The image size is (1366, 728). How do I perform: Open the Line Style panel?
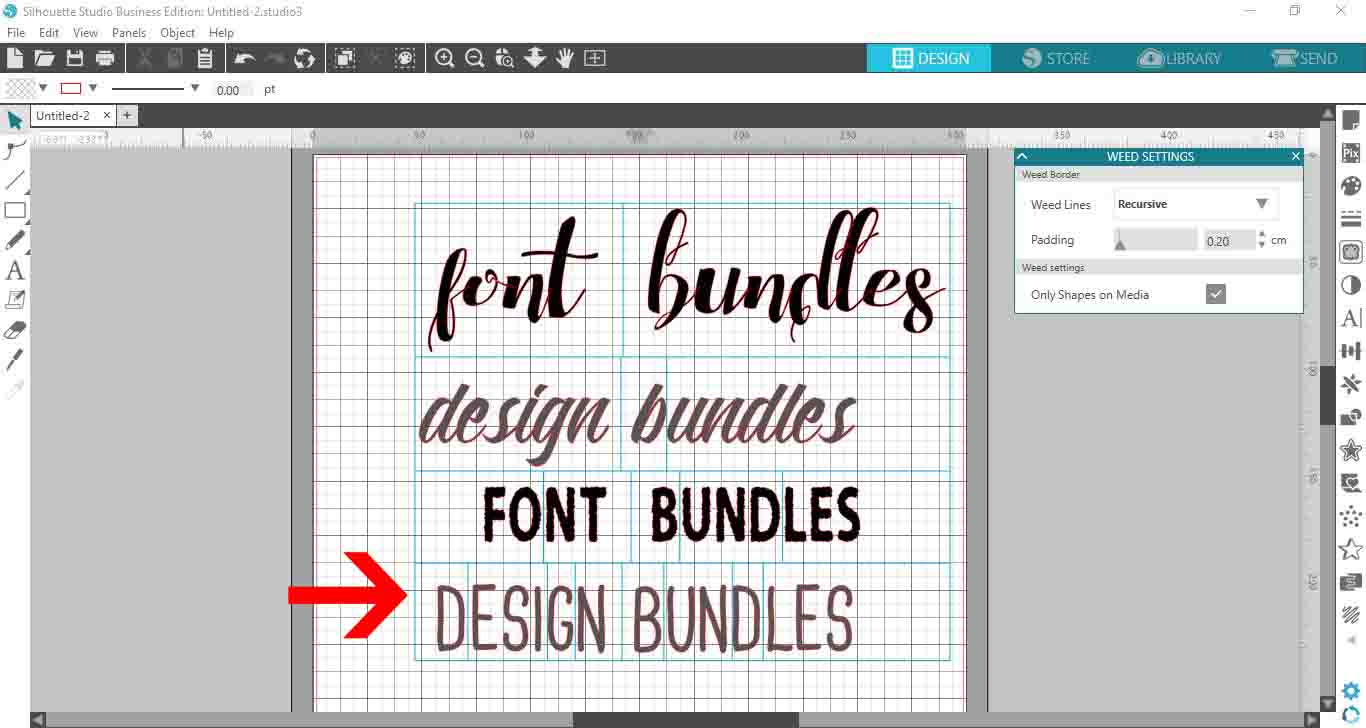[x=1351, y=219]
